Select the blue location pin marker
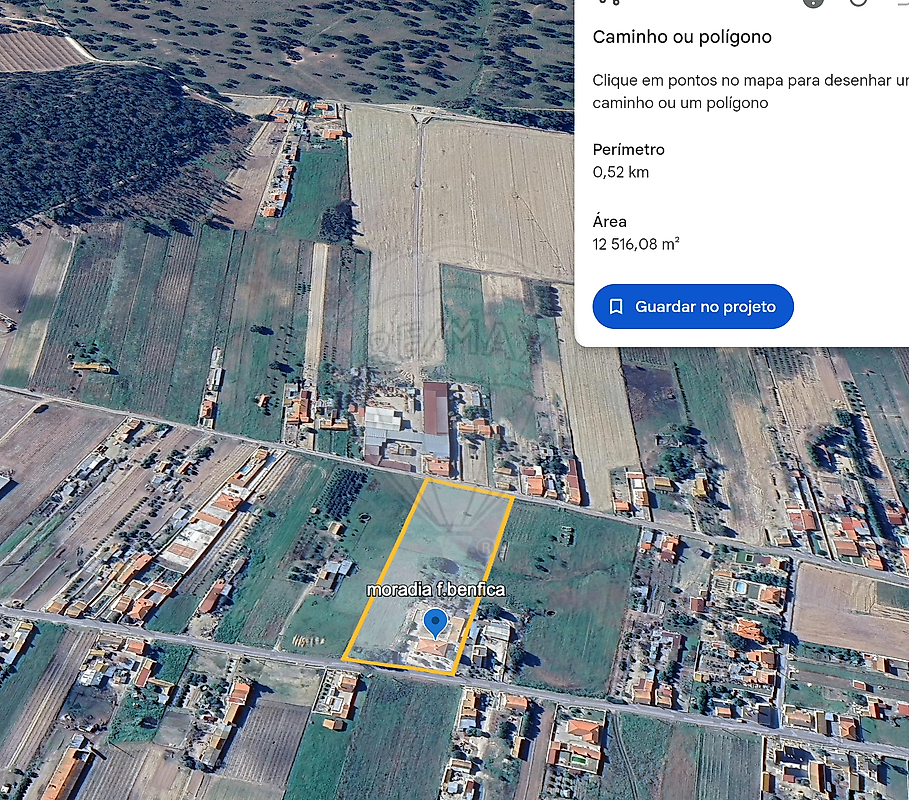The image size is (909, 800). pos(435,623)
